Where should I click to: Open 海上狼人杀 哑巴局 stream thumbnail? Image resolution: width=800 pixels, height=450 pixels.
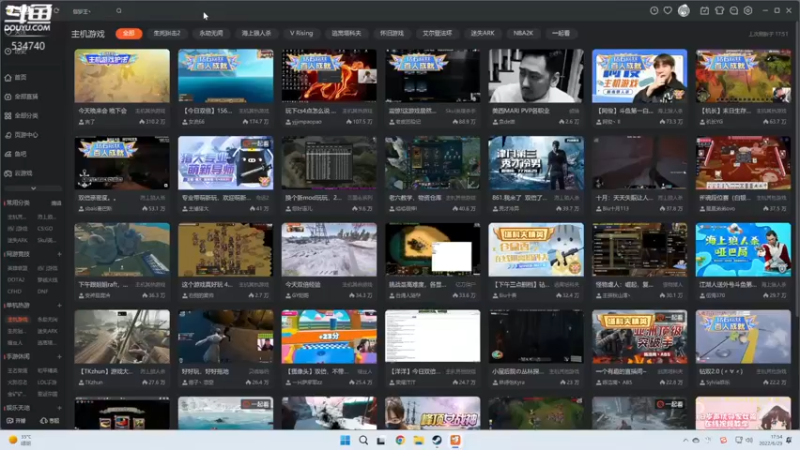click(743, 249)
